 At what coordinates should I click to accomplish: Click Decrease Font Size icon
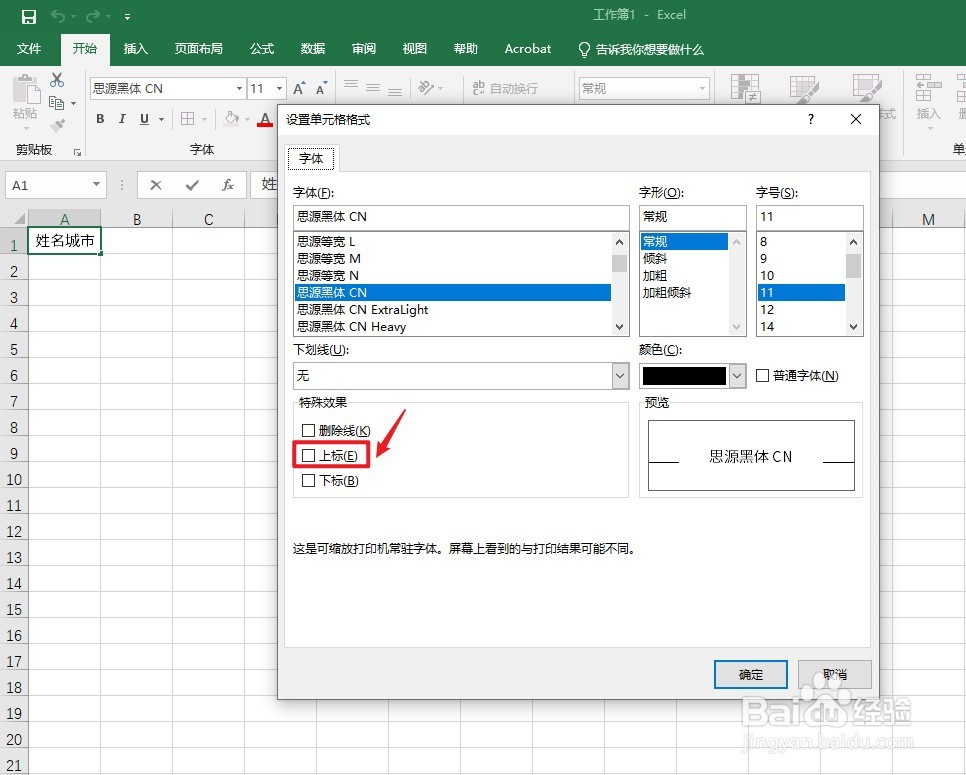click(321, 89)
